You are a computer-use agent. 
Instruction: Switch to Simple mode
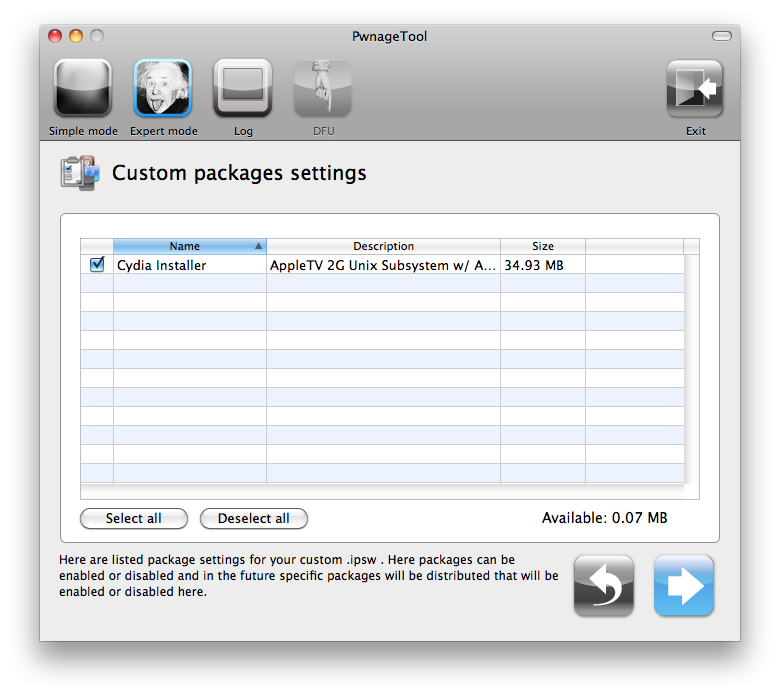pos(83,89)
